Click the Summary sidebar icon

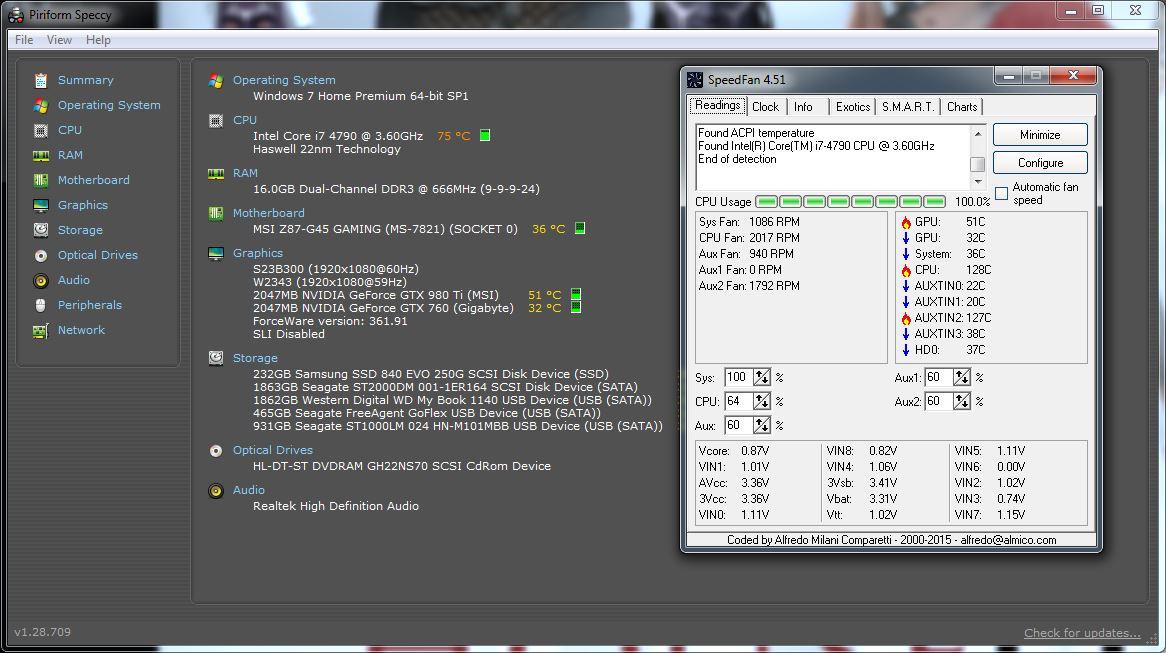click(41, 80)
